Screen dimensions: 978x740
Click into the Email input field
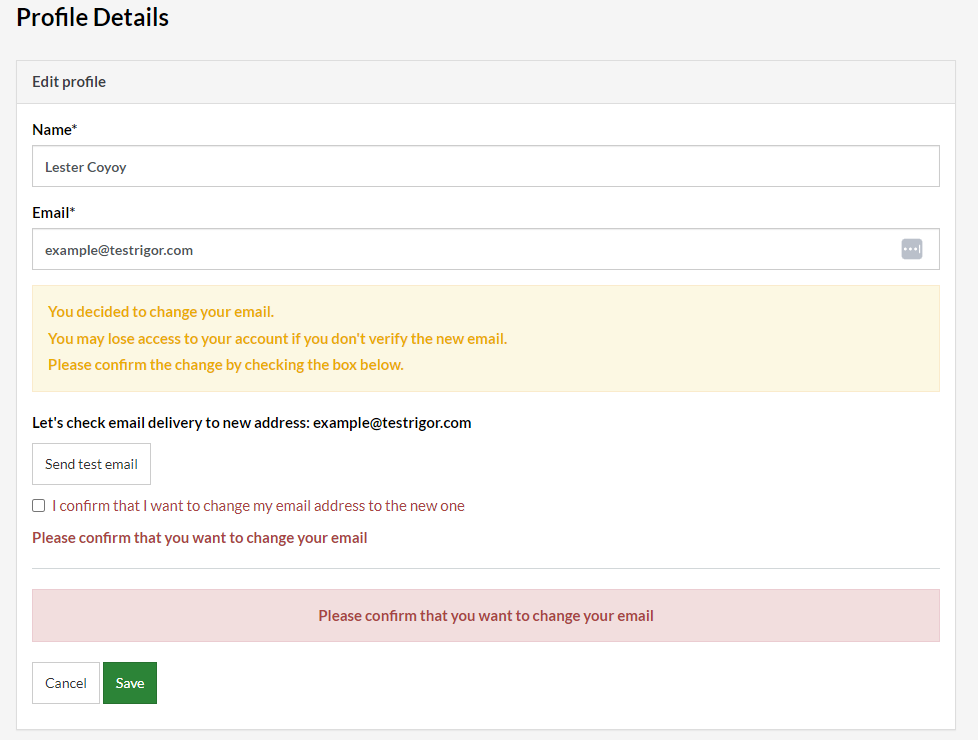click(x=460, y=250)
